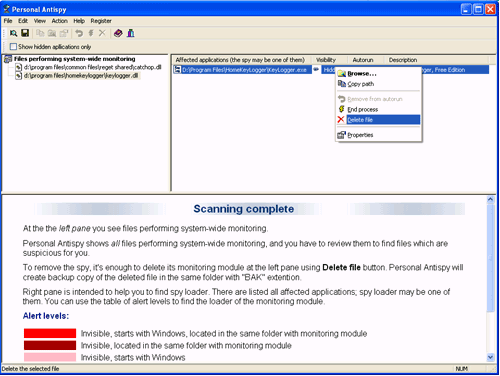Click the disabled Copy path toolbar icon
The height and width of the screenshot is (376, 500).
40,33
